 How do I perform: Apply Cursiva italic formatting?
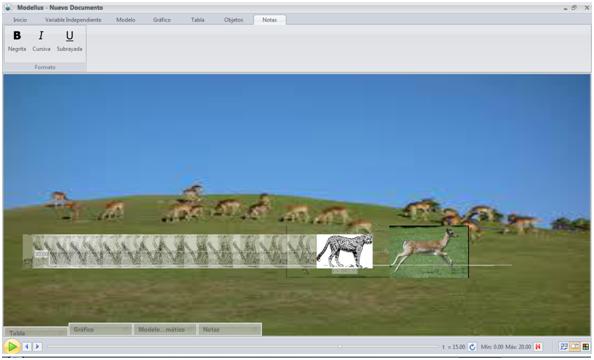[41, 41]
